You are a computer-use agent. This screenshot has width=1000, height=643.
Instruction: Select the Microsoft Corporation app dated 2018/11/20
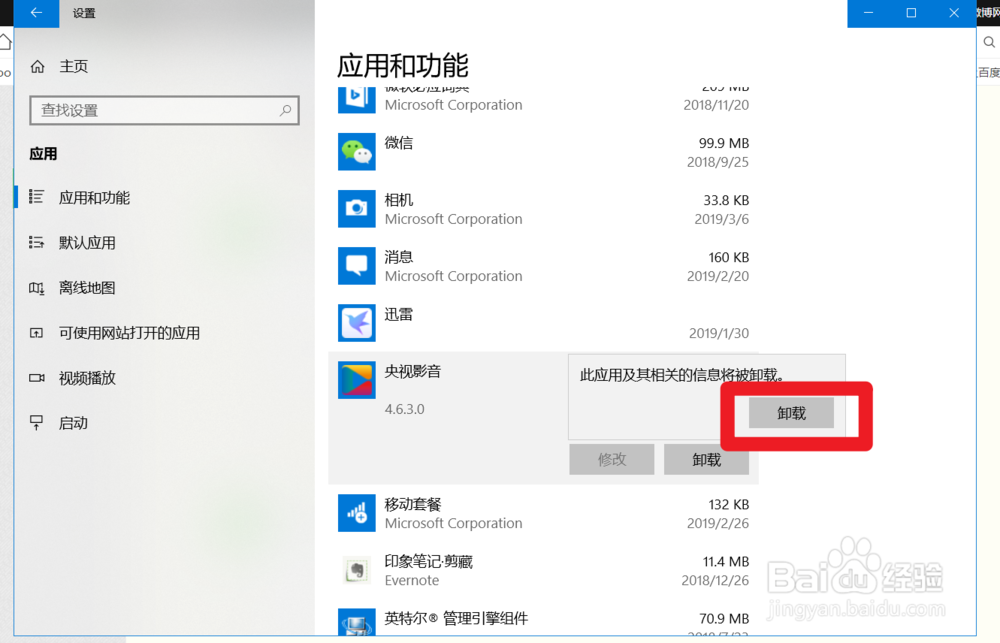click(x=543, y=100)
